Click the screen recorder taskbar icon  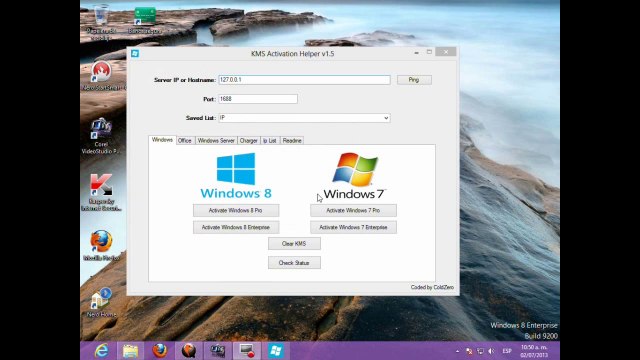tap(247, 351)
